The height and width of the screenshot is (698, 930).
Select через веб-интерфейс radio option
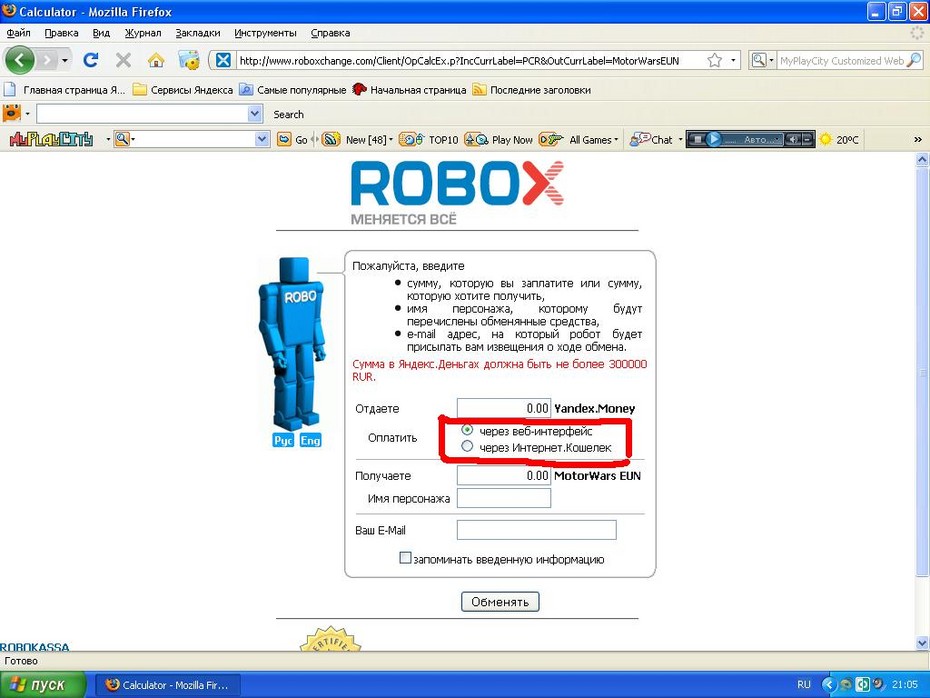(x=467, y=429)
